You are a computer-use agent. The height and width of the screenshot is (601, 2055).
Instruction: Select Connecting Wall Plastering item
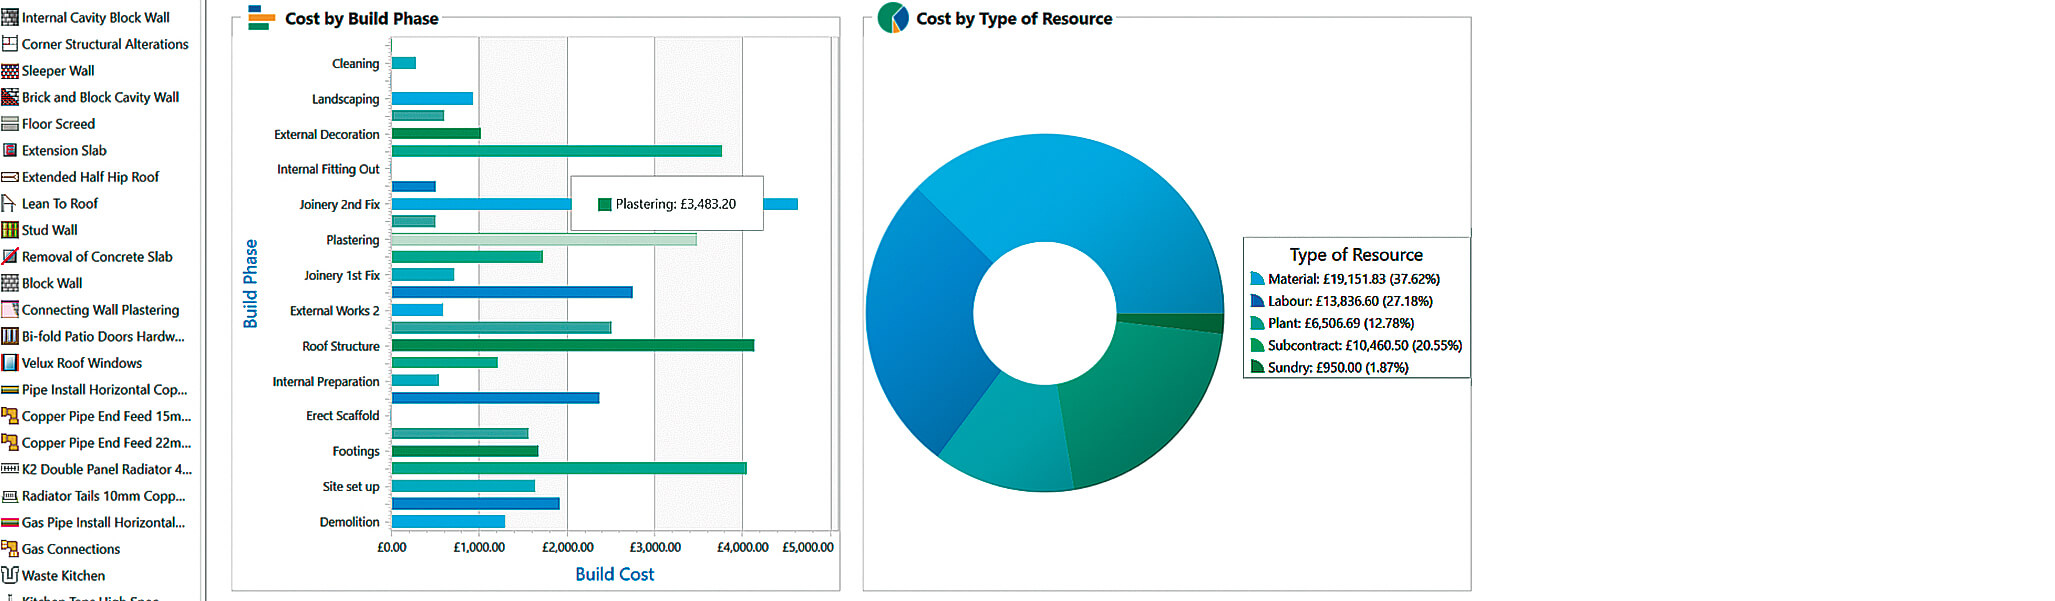click(x=100, y=310)
